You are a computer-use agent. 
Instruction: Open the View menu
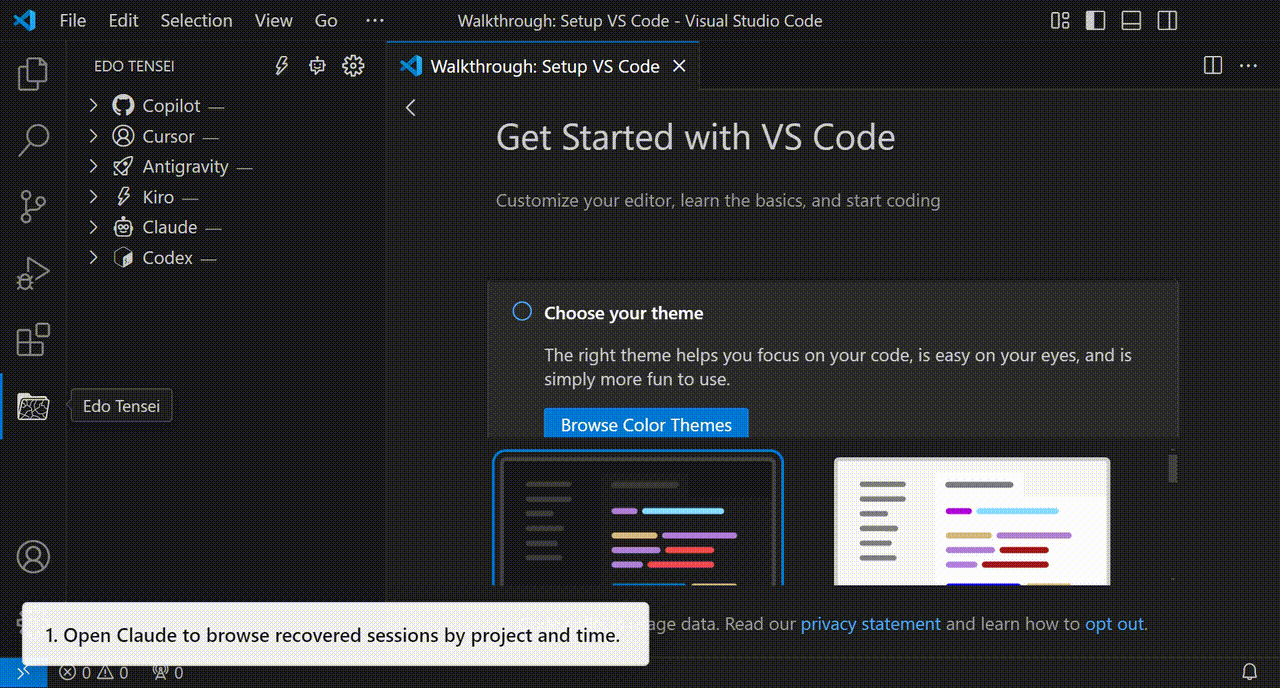tap(273, 20)
